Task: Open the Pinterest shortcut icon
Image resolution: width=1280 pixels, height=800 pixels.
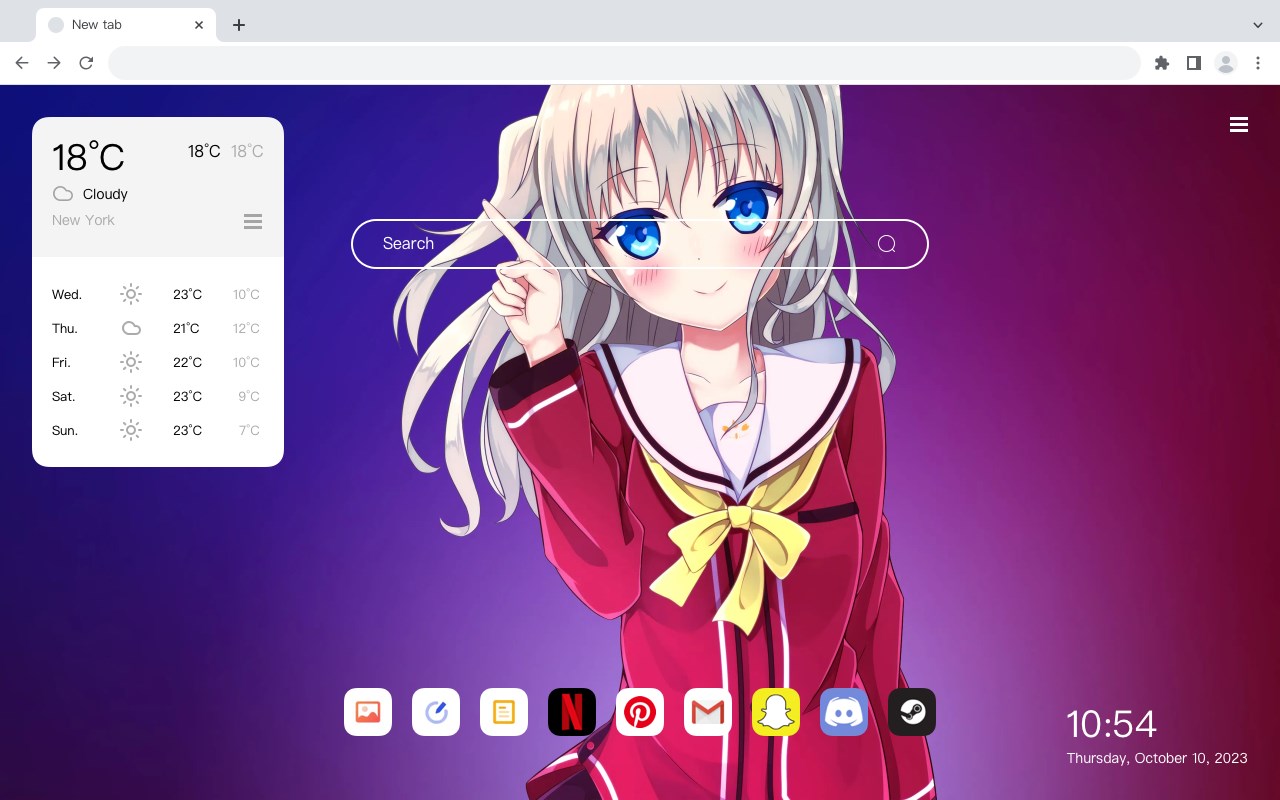Action: point(640,712)
